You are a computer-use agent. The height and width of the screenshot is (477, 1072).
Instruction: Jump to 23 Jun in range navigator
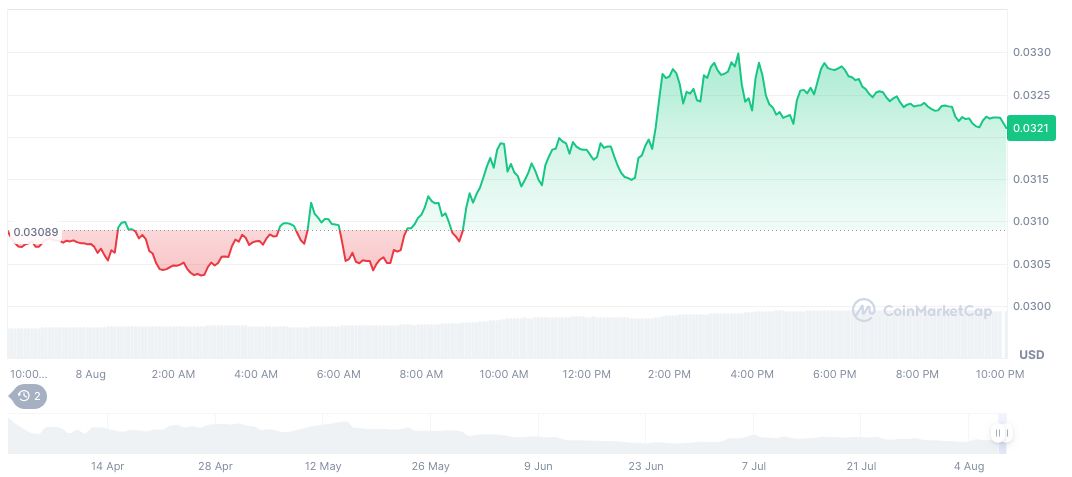pos(647,466)
